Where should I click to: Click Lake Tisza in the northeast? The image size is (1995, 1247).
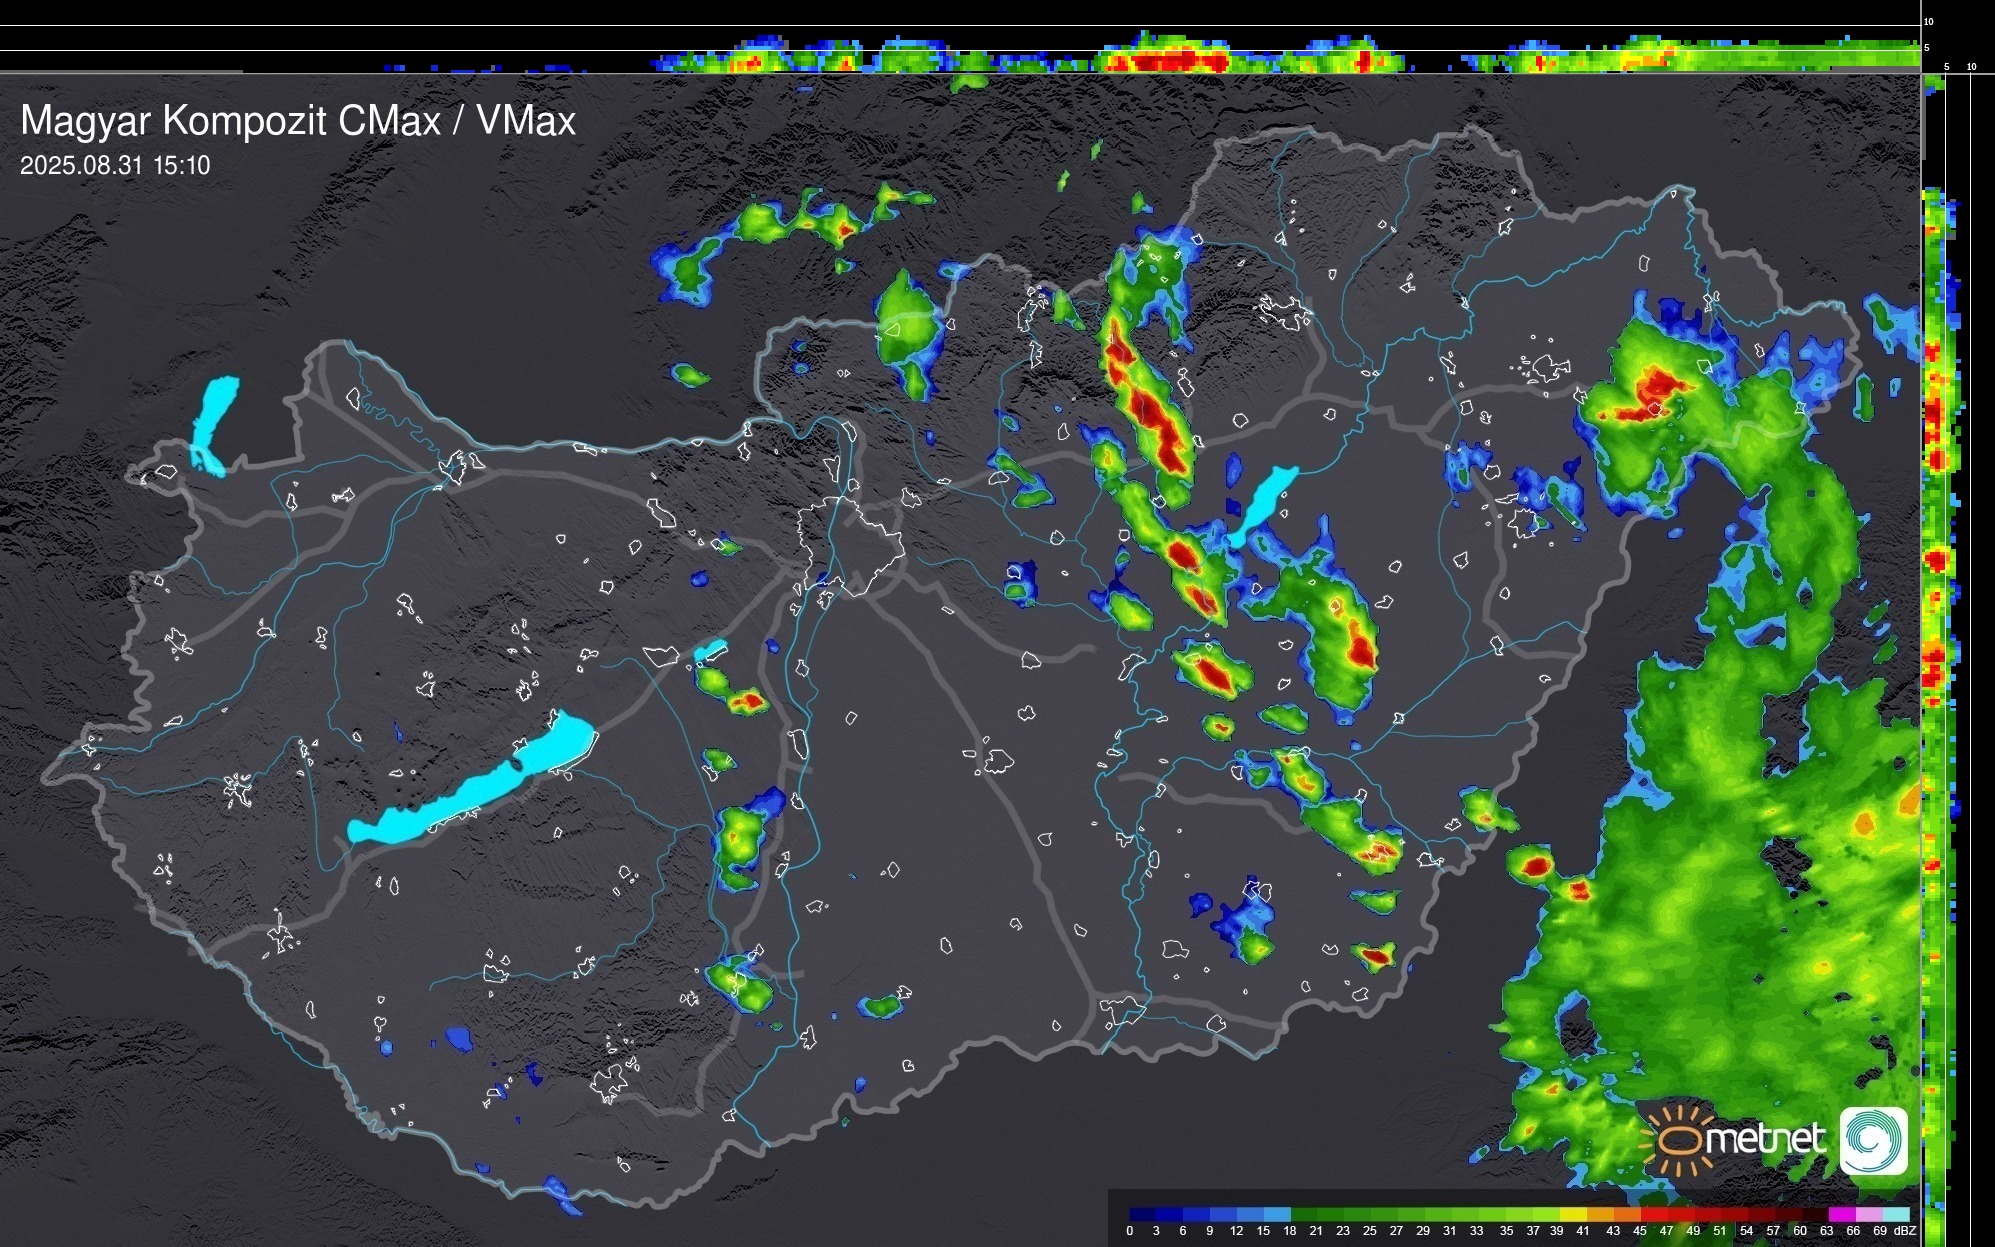(1266, 499)
